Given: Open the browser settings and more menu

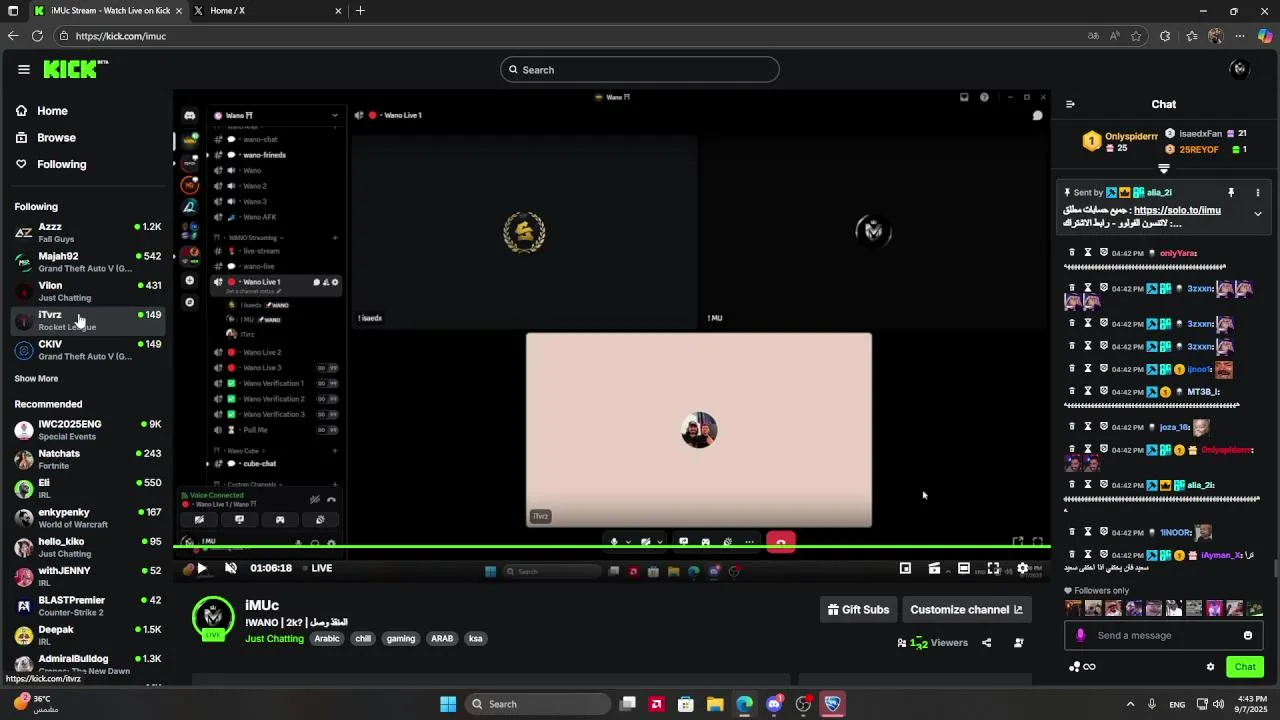Looking at the screenshot, I should click(x=1240, y=36).
